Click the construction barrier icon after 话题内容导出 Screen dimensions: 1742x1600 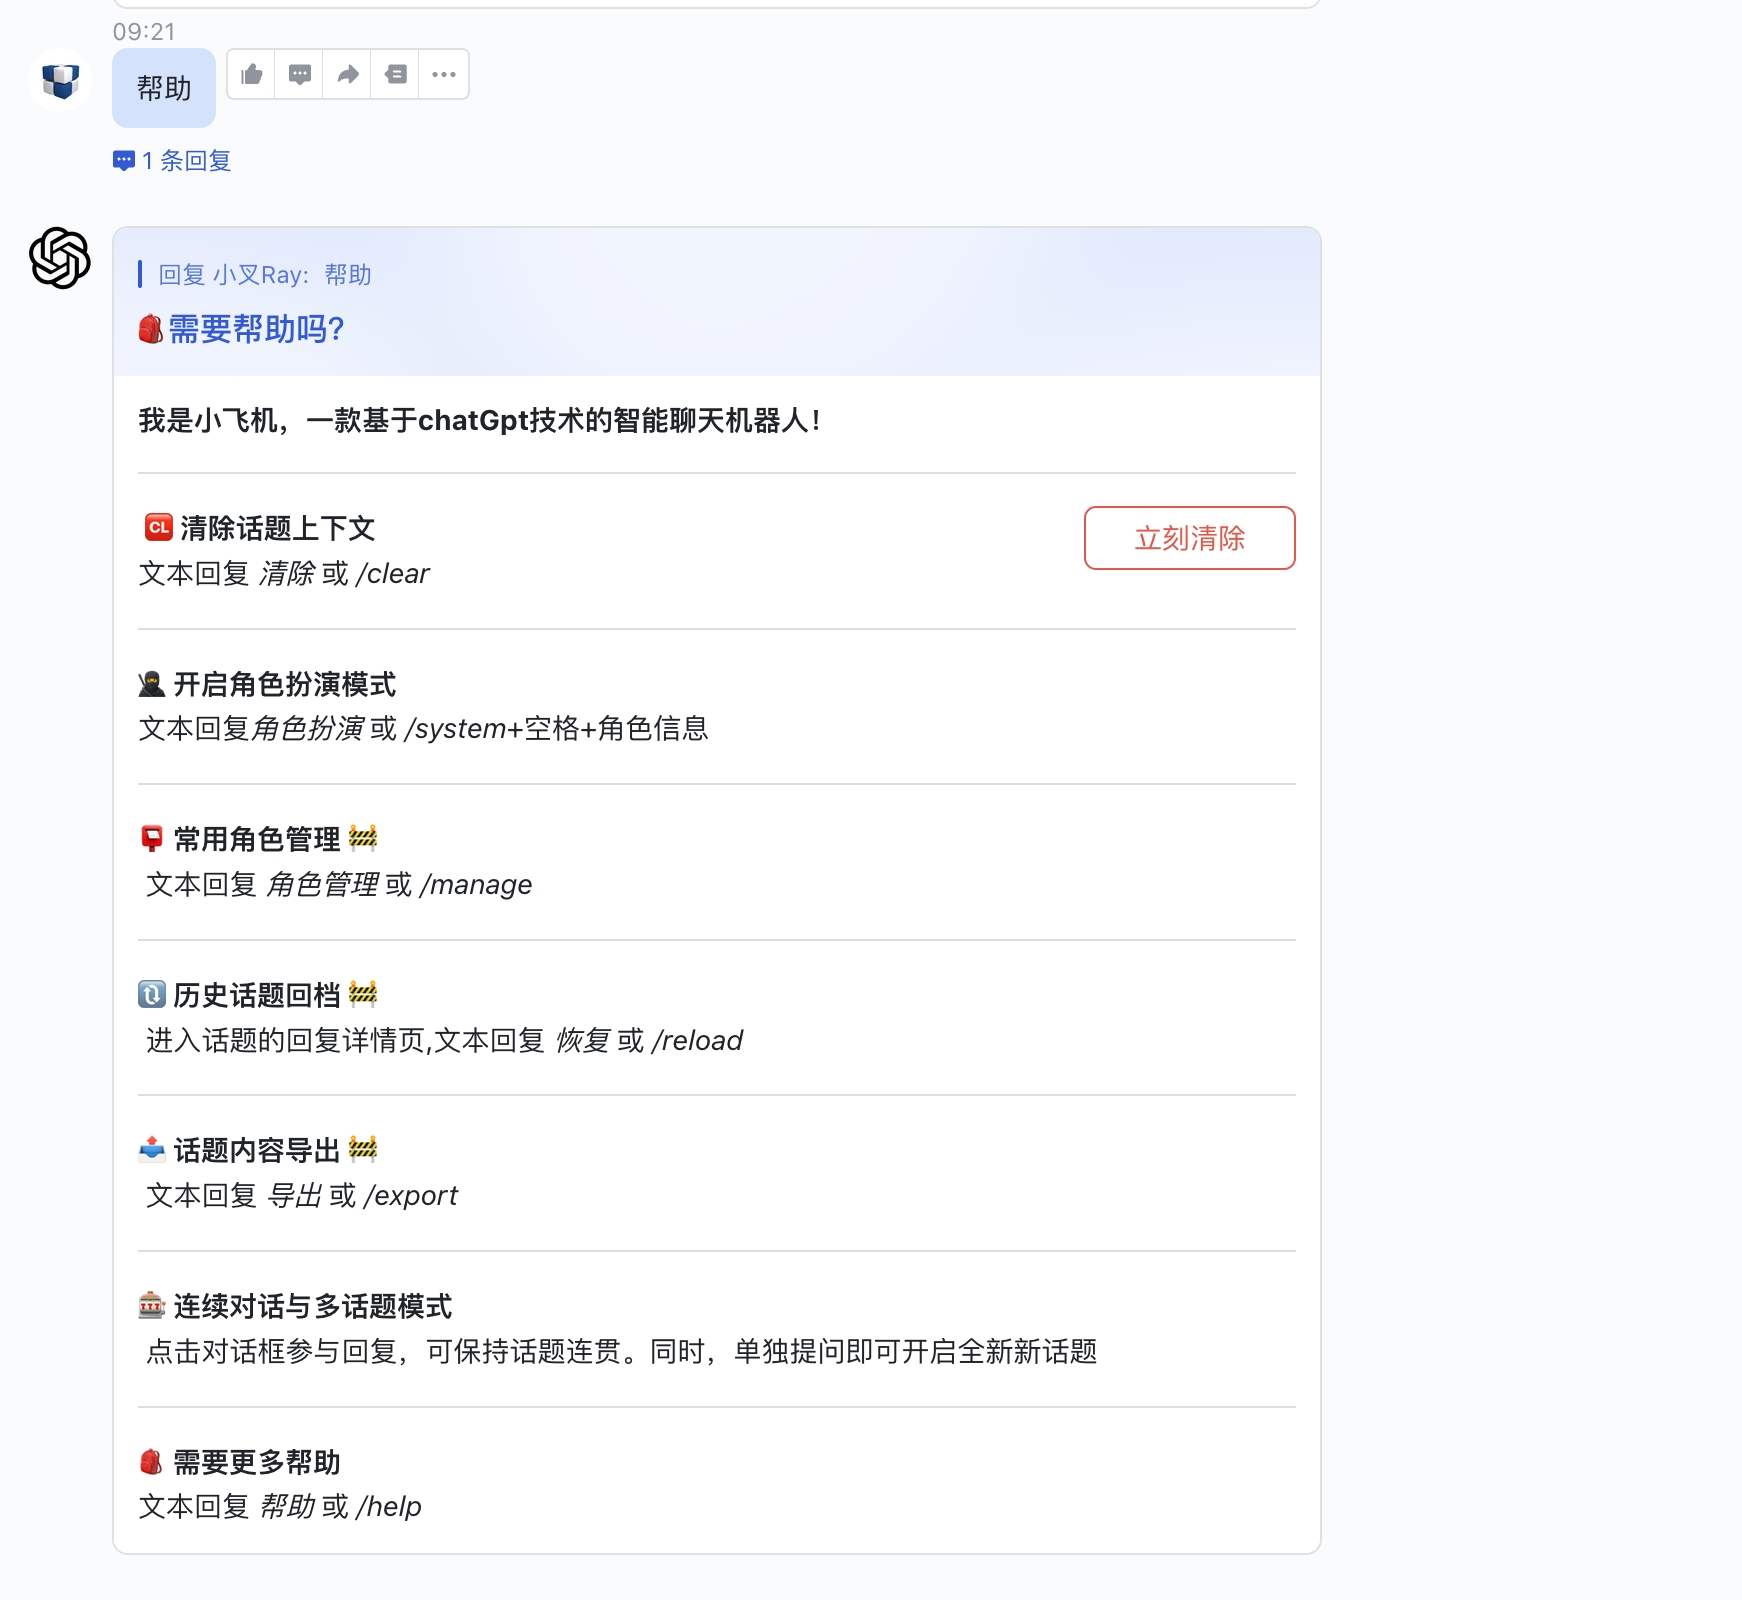click(363, 1149)
